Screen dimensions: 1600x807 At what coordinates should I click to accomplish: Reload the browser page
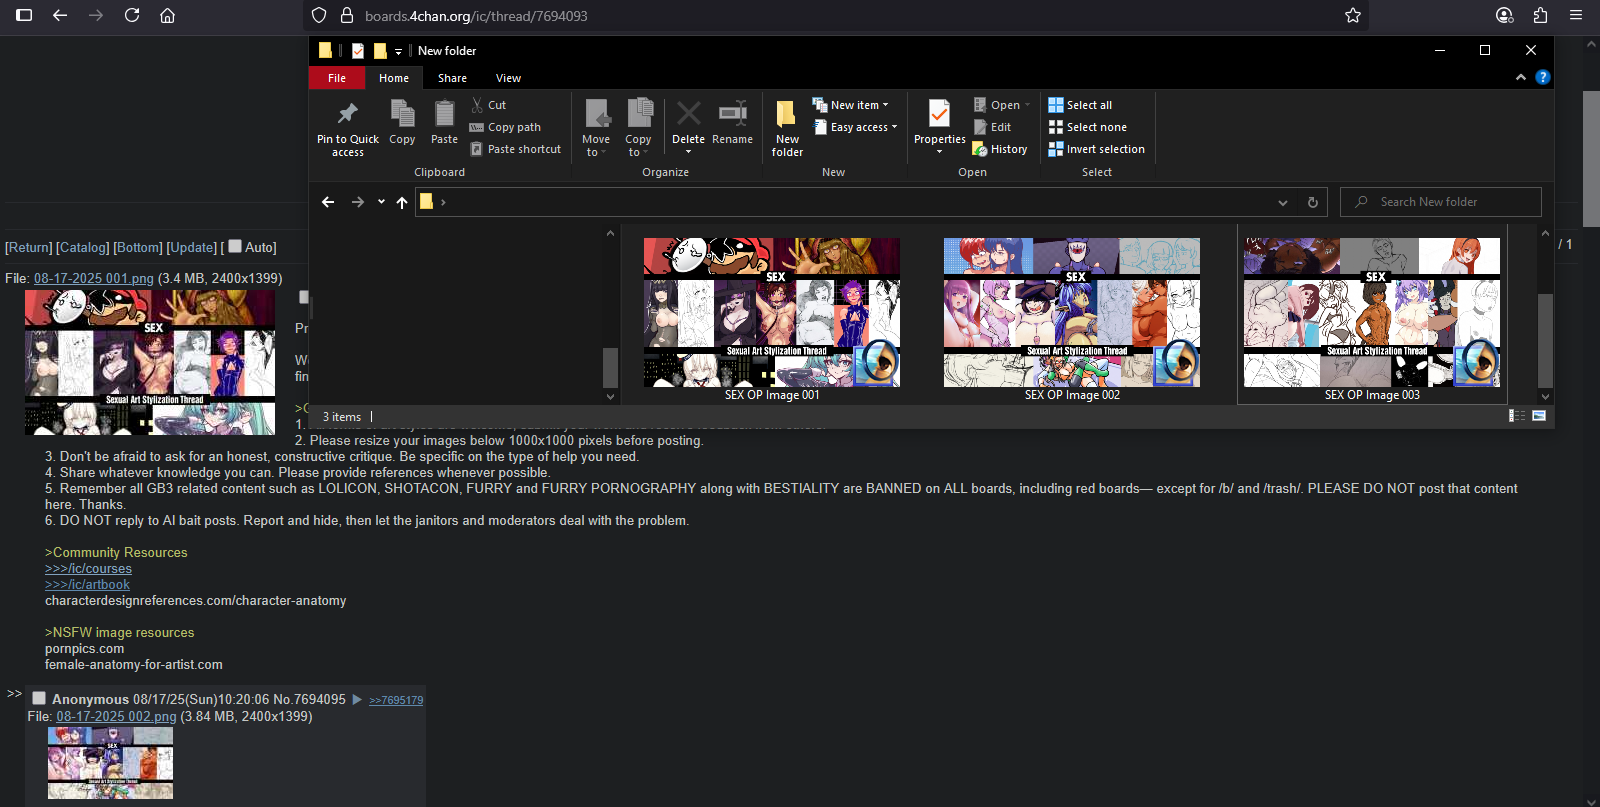132,15
